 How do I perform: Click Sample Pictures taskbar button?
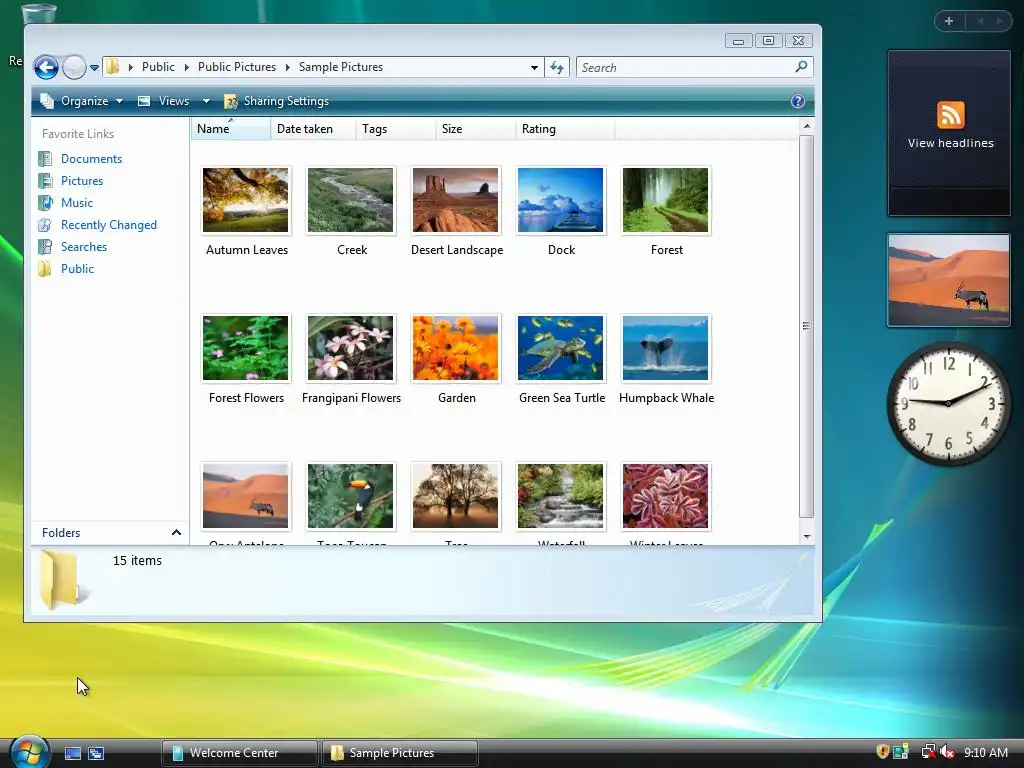pos(400,753)
